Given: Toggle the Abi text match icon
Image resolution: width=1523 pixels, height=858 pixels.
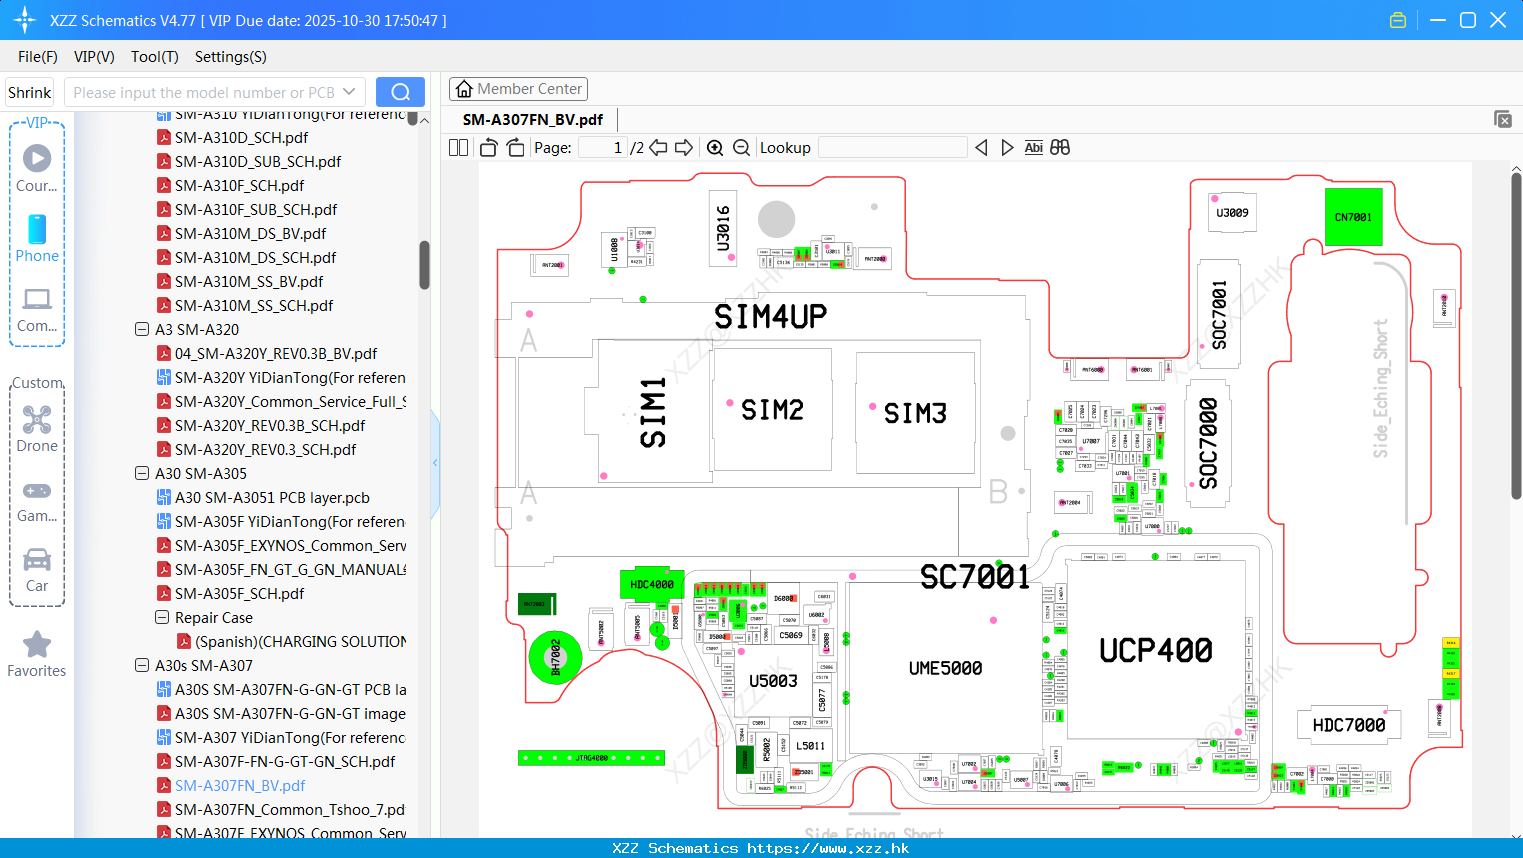Looking at the screenshot, I should tap(1034, 147).
